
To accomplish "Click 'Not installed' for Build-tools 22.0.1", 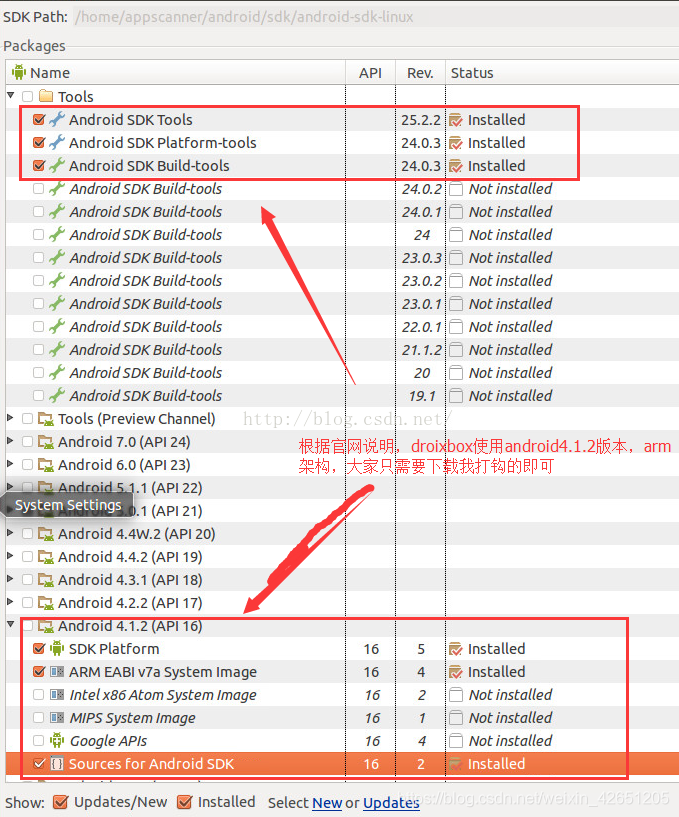I will [510, 327].
